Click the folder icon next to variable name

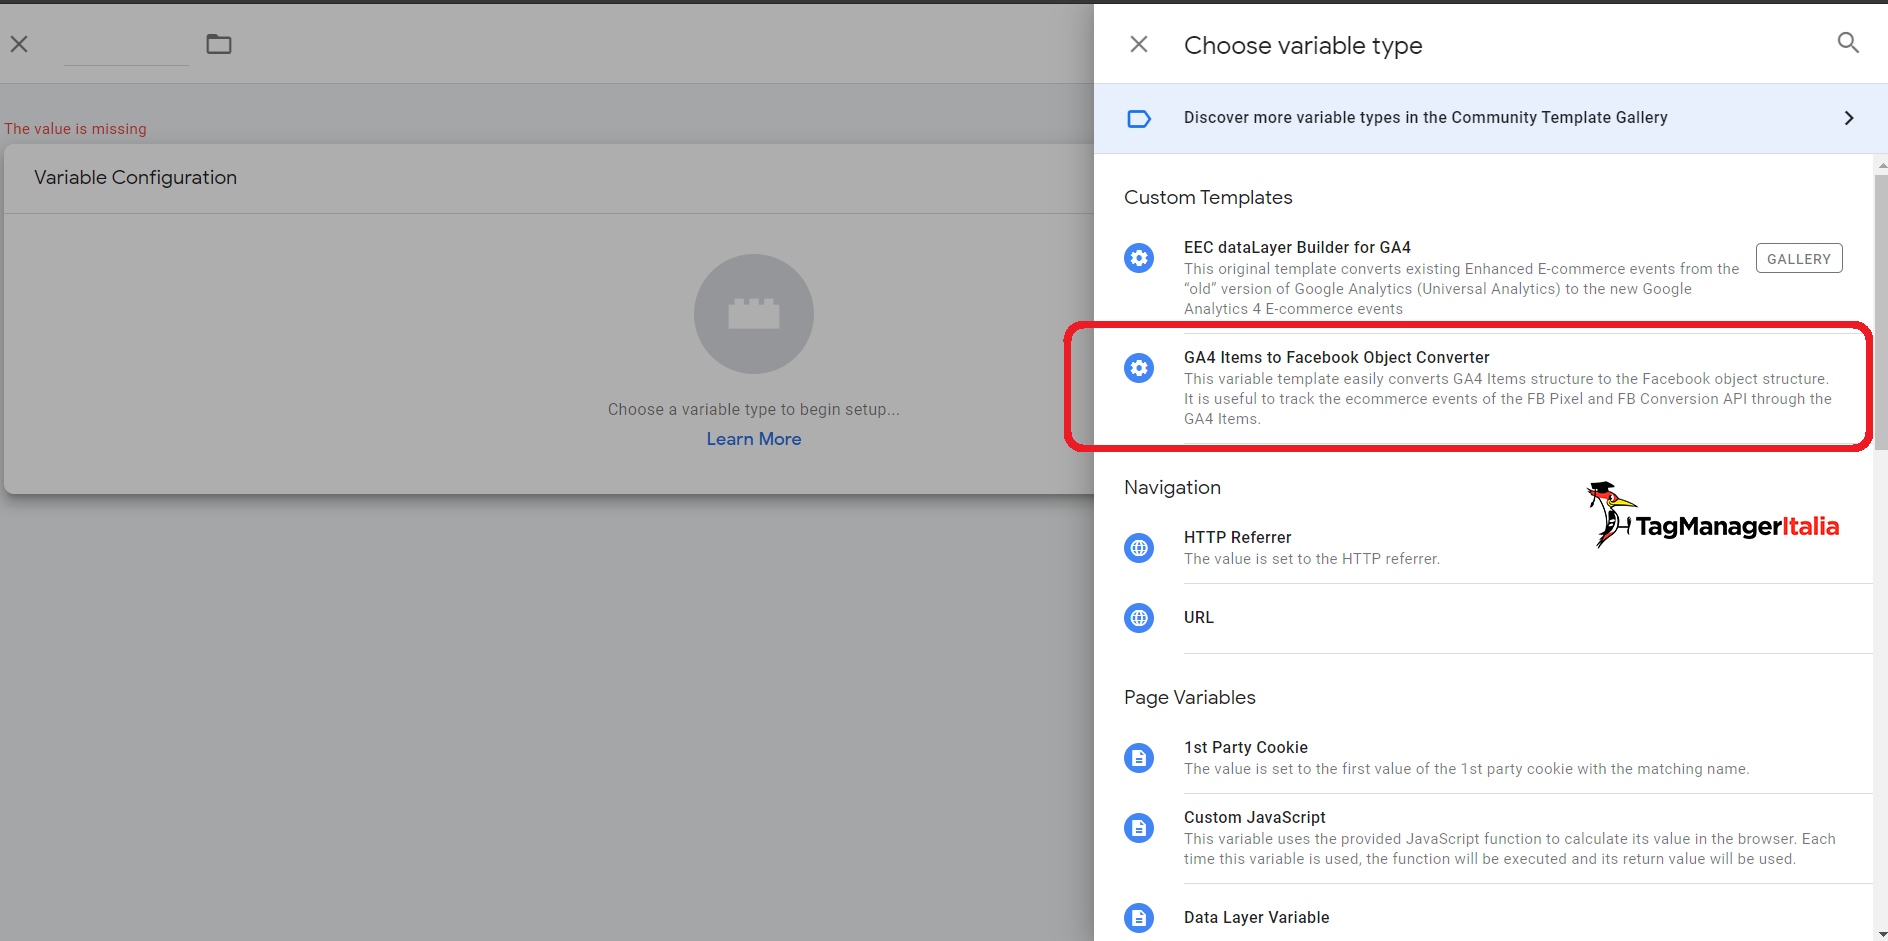coord(218,44)
